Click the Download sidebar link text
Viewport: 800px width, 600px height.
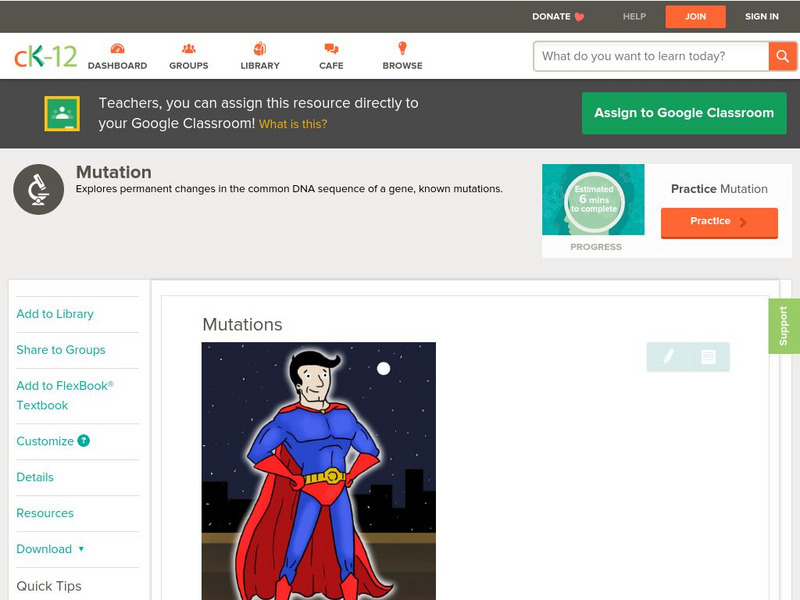click(x=44, y=549)
